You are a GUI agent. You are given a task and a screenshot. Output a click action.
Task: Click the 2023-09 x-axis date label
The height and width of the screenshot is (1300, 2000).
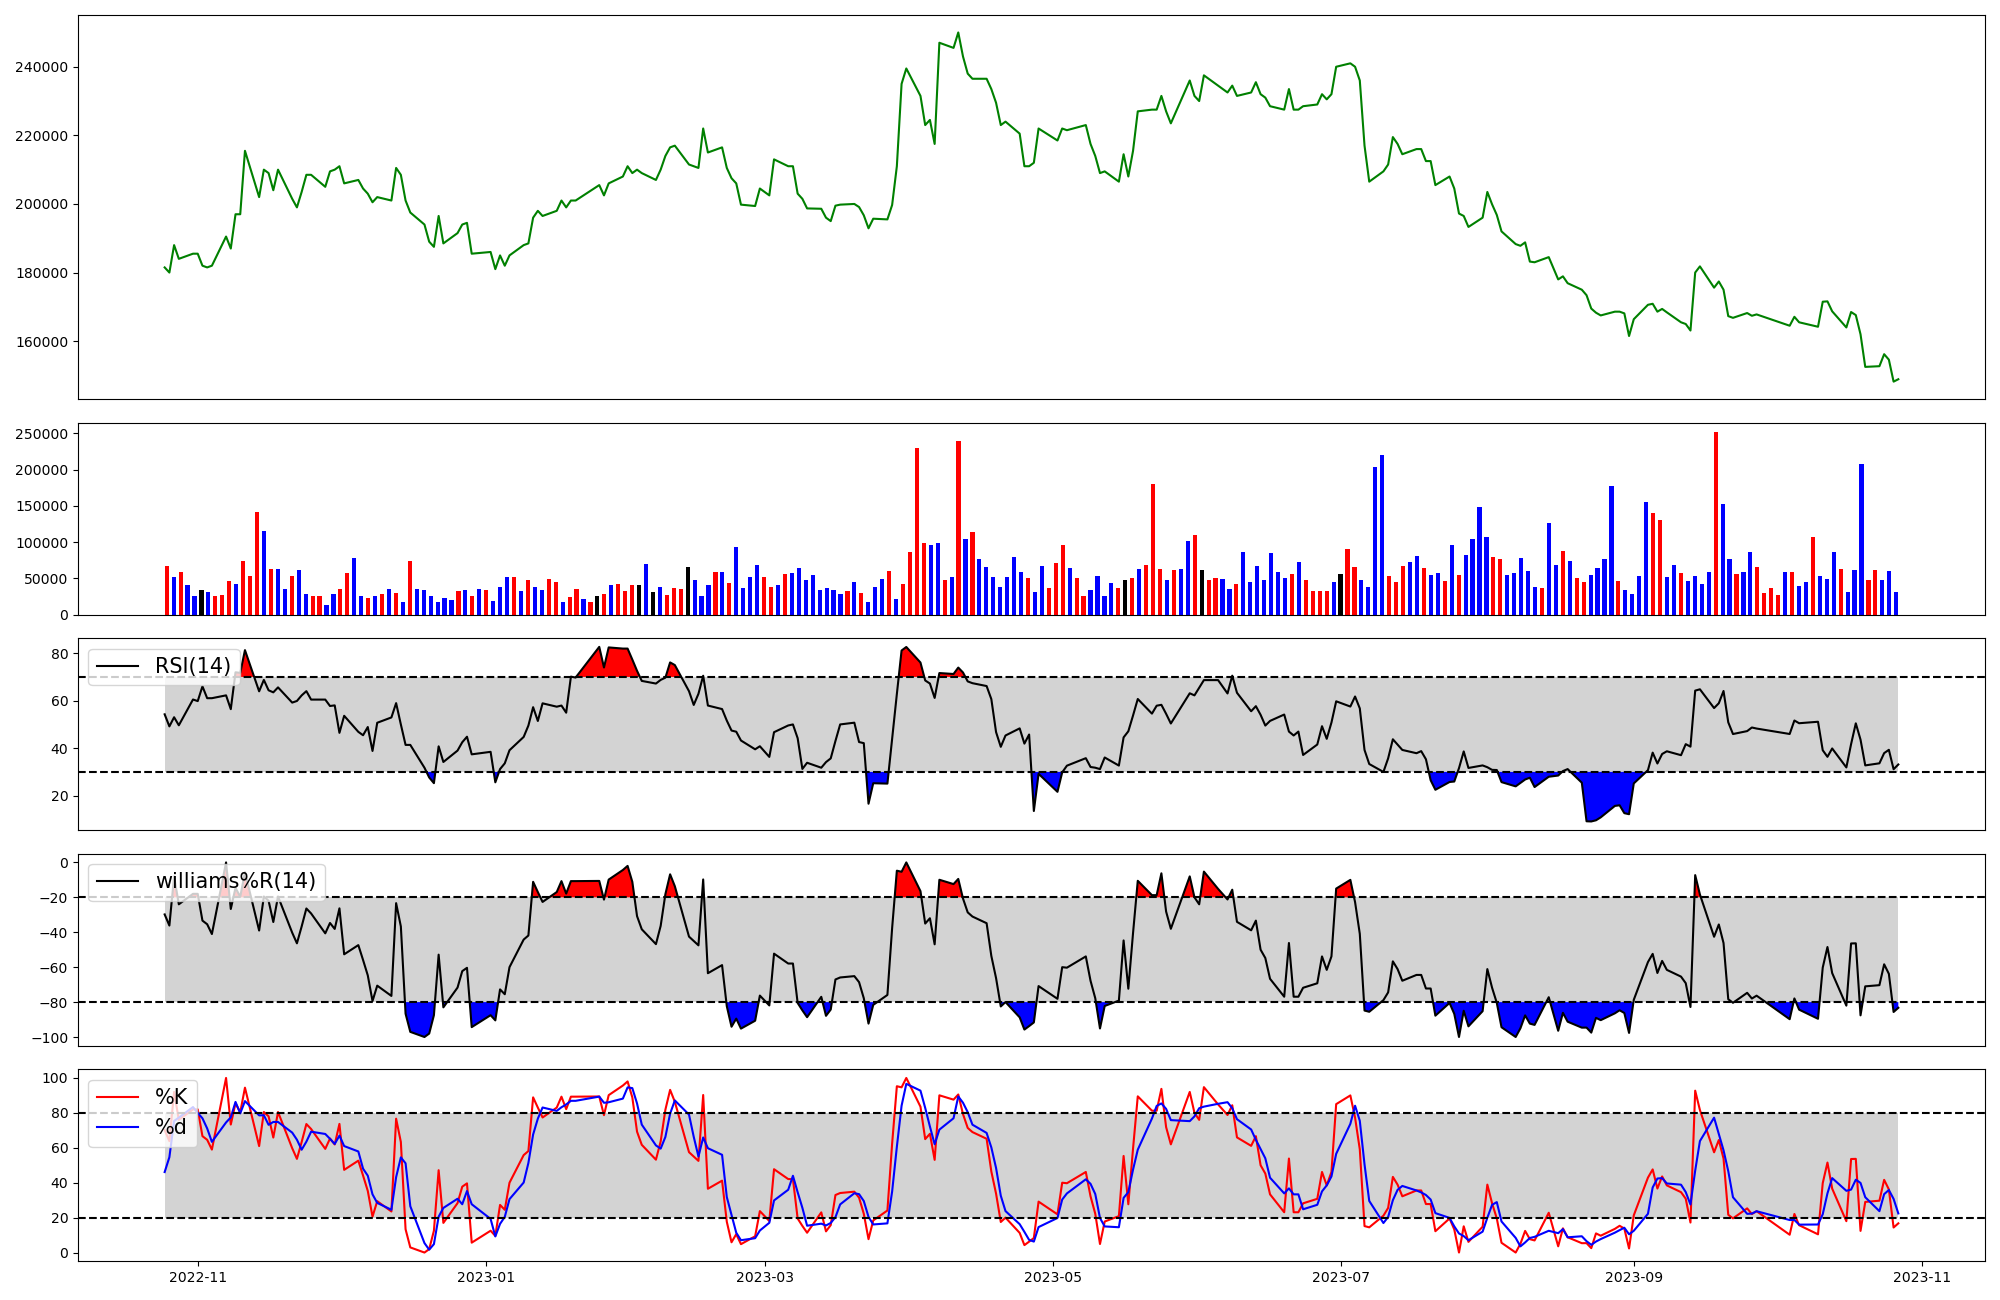click(1633, 1277)
